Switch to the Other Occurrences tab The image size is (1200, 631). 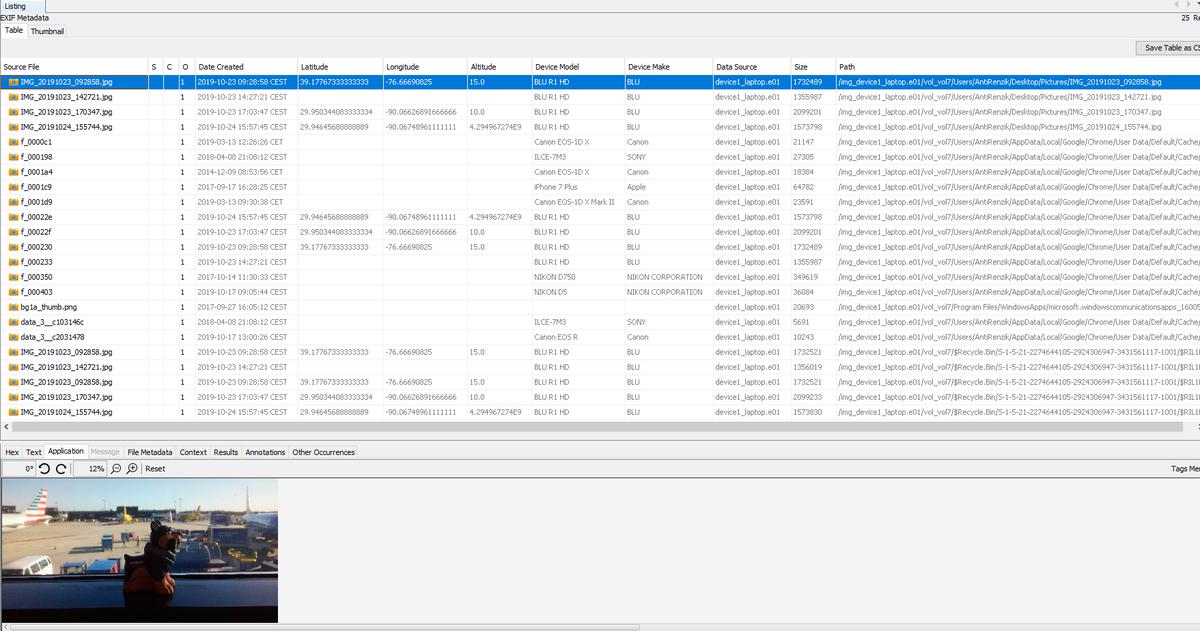[x=323, y=452]
